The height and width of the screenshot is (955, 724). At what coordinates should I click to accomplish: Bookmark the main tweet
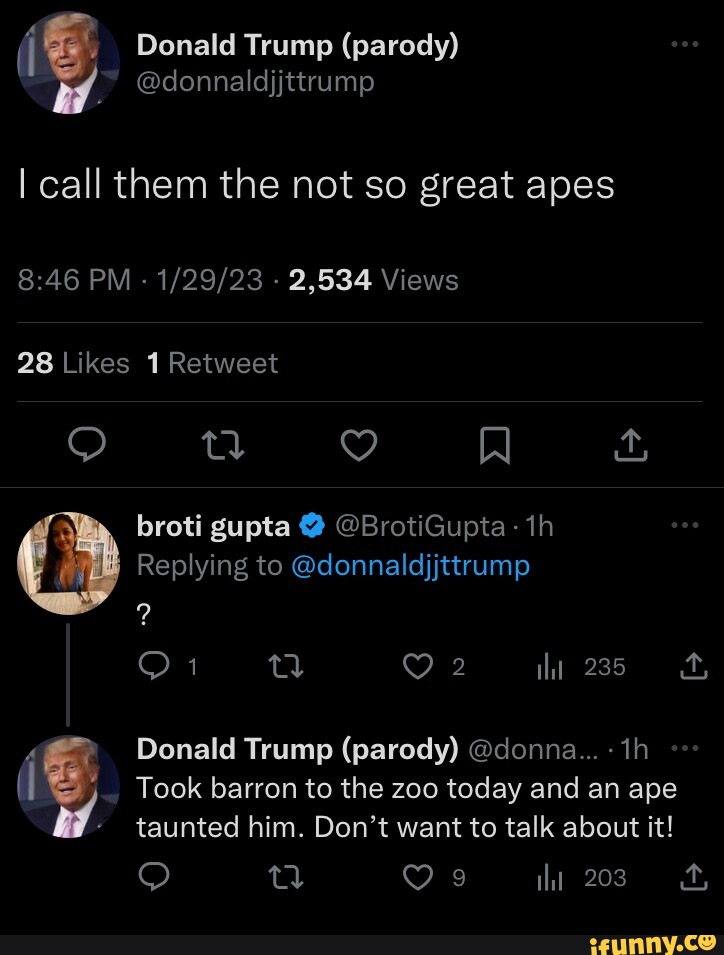click(x=494, y=446)
